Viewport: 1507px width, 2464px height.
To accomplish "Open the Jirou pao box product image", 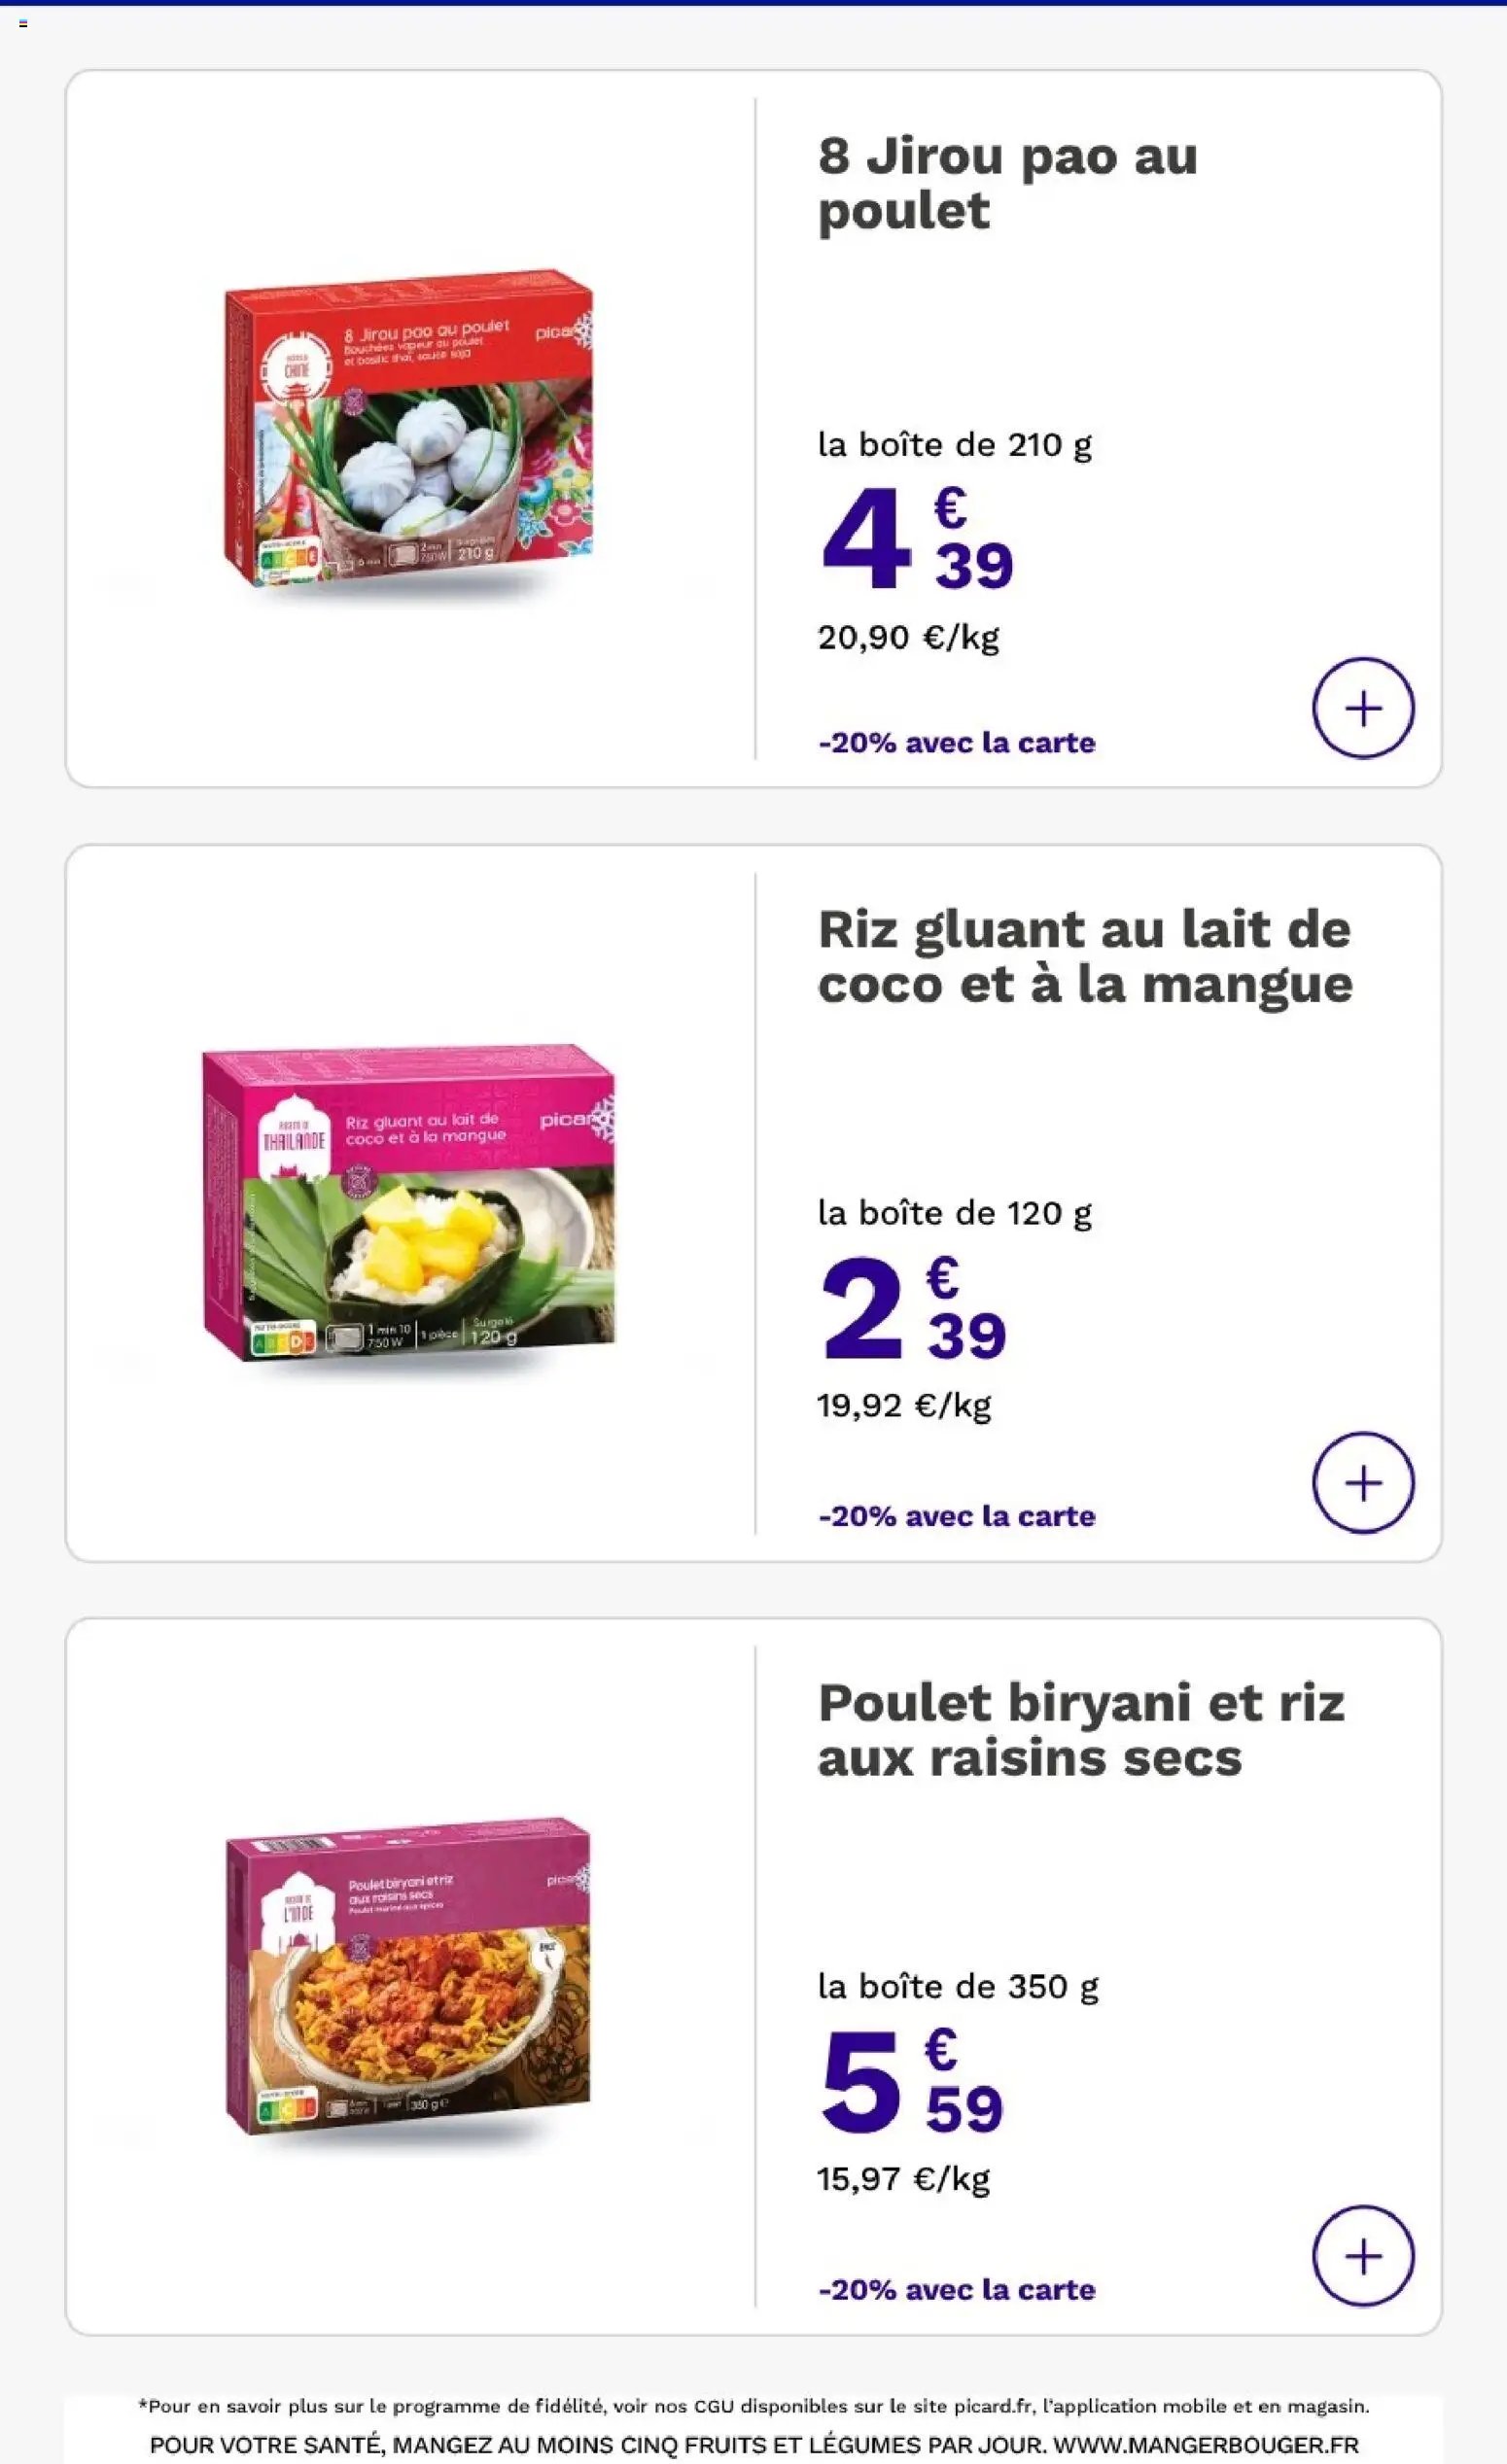I will (x=409, y=430).
